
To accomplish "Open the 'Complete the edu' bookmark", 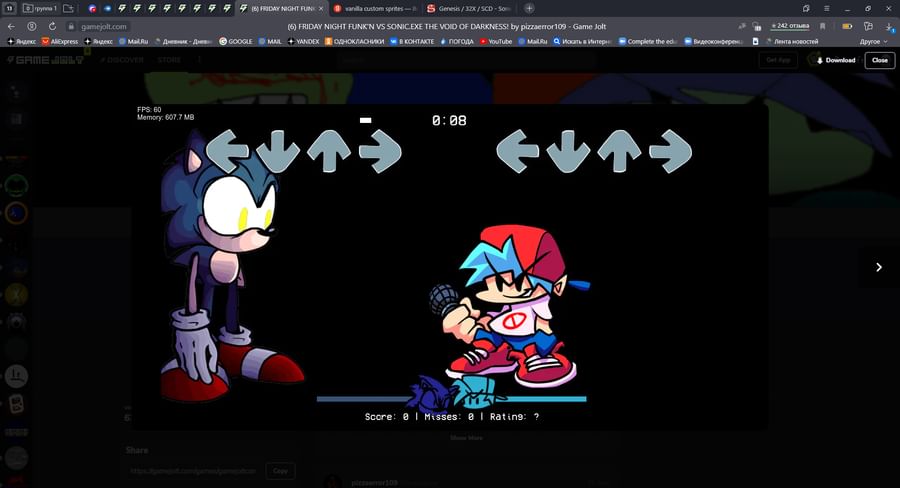I will click(648, 41).
